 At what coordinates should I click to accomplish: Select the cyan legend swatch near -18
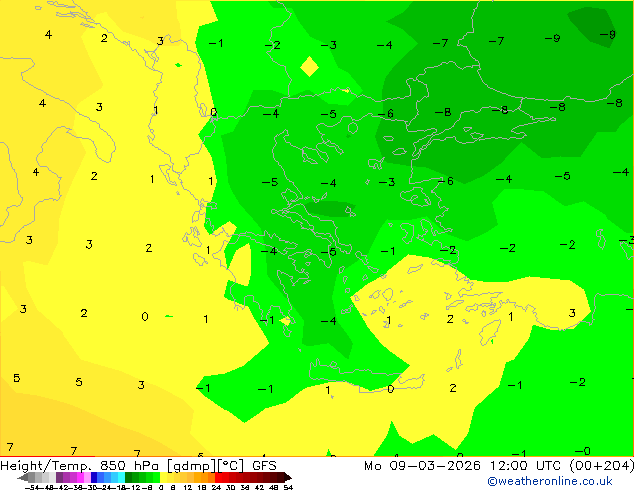pyautogui.click(x=121, y=477)
